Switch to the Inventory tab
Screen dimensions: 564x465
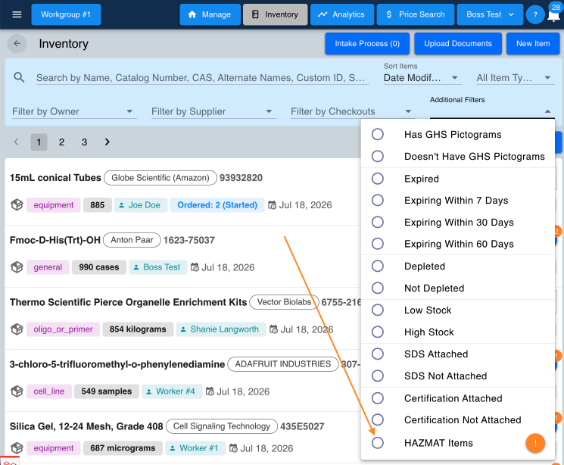point(275,15)
